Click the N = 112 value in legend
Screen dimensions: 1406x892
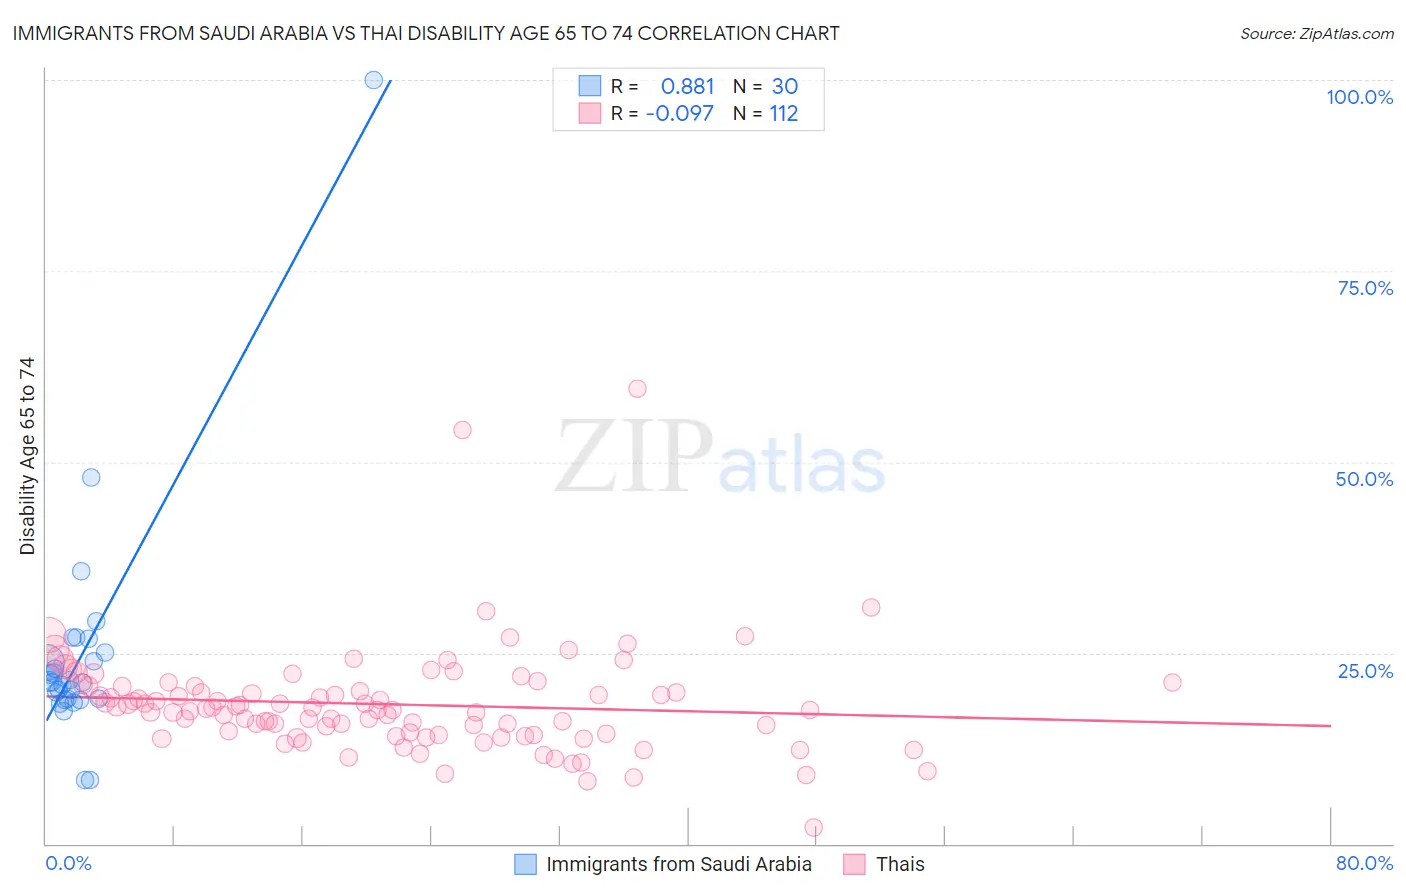(x=766, y=113)
